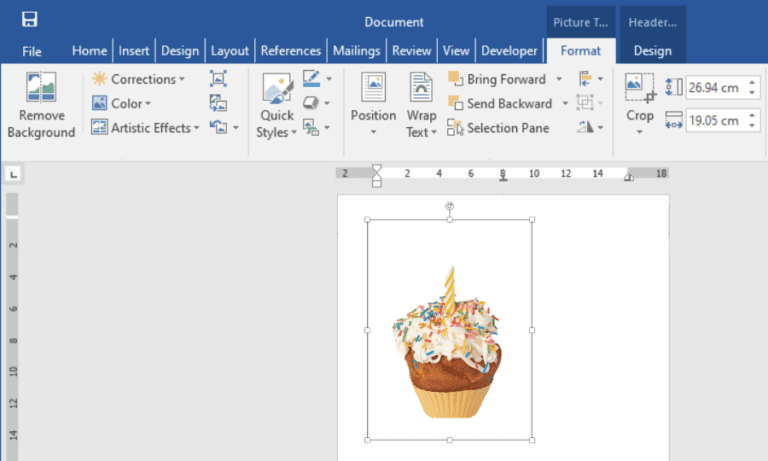Switch to the Insert tab
The width and height of the screenshot is (768, 461).
point(134,51)
